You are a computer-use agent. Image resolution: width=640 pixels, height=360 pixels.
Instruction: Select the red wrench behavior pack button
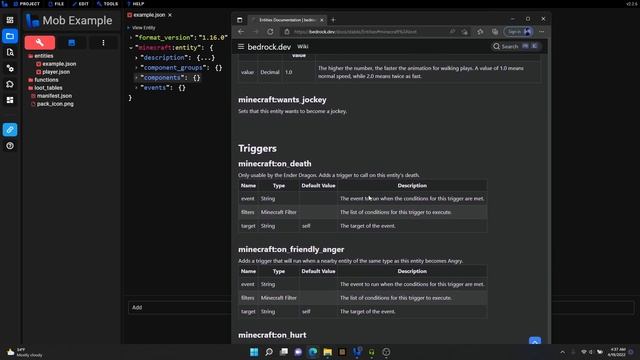tap(40, 42)
